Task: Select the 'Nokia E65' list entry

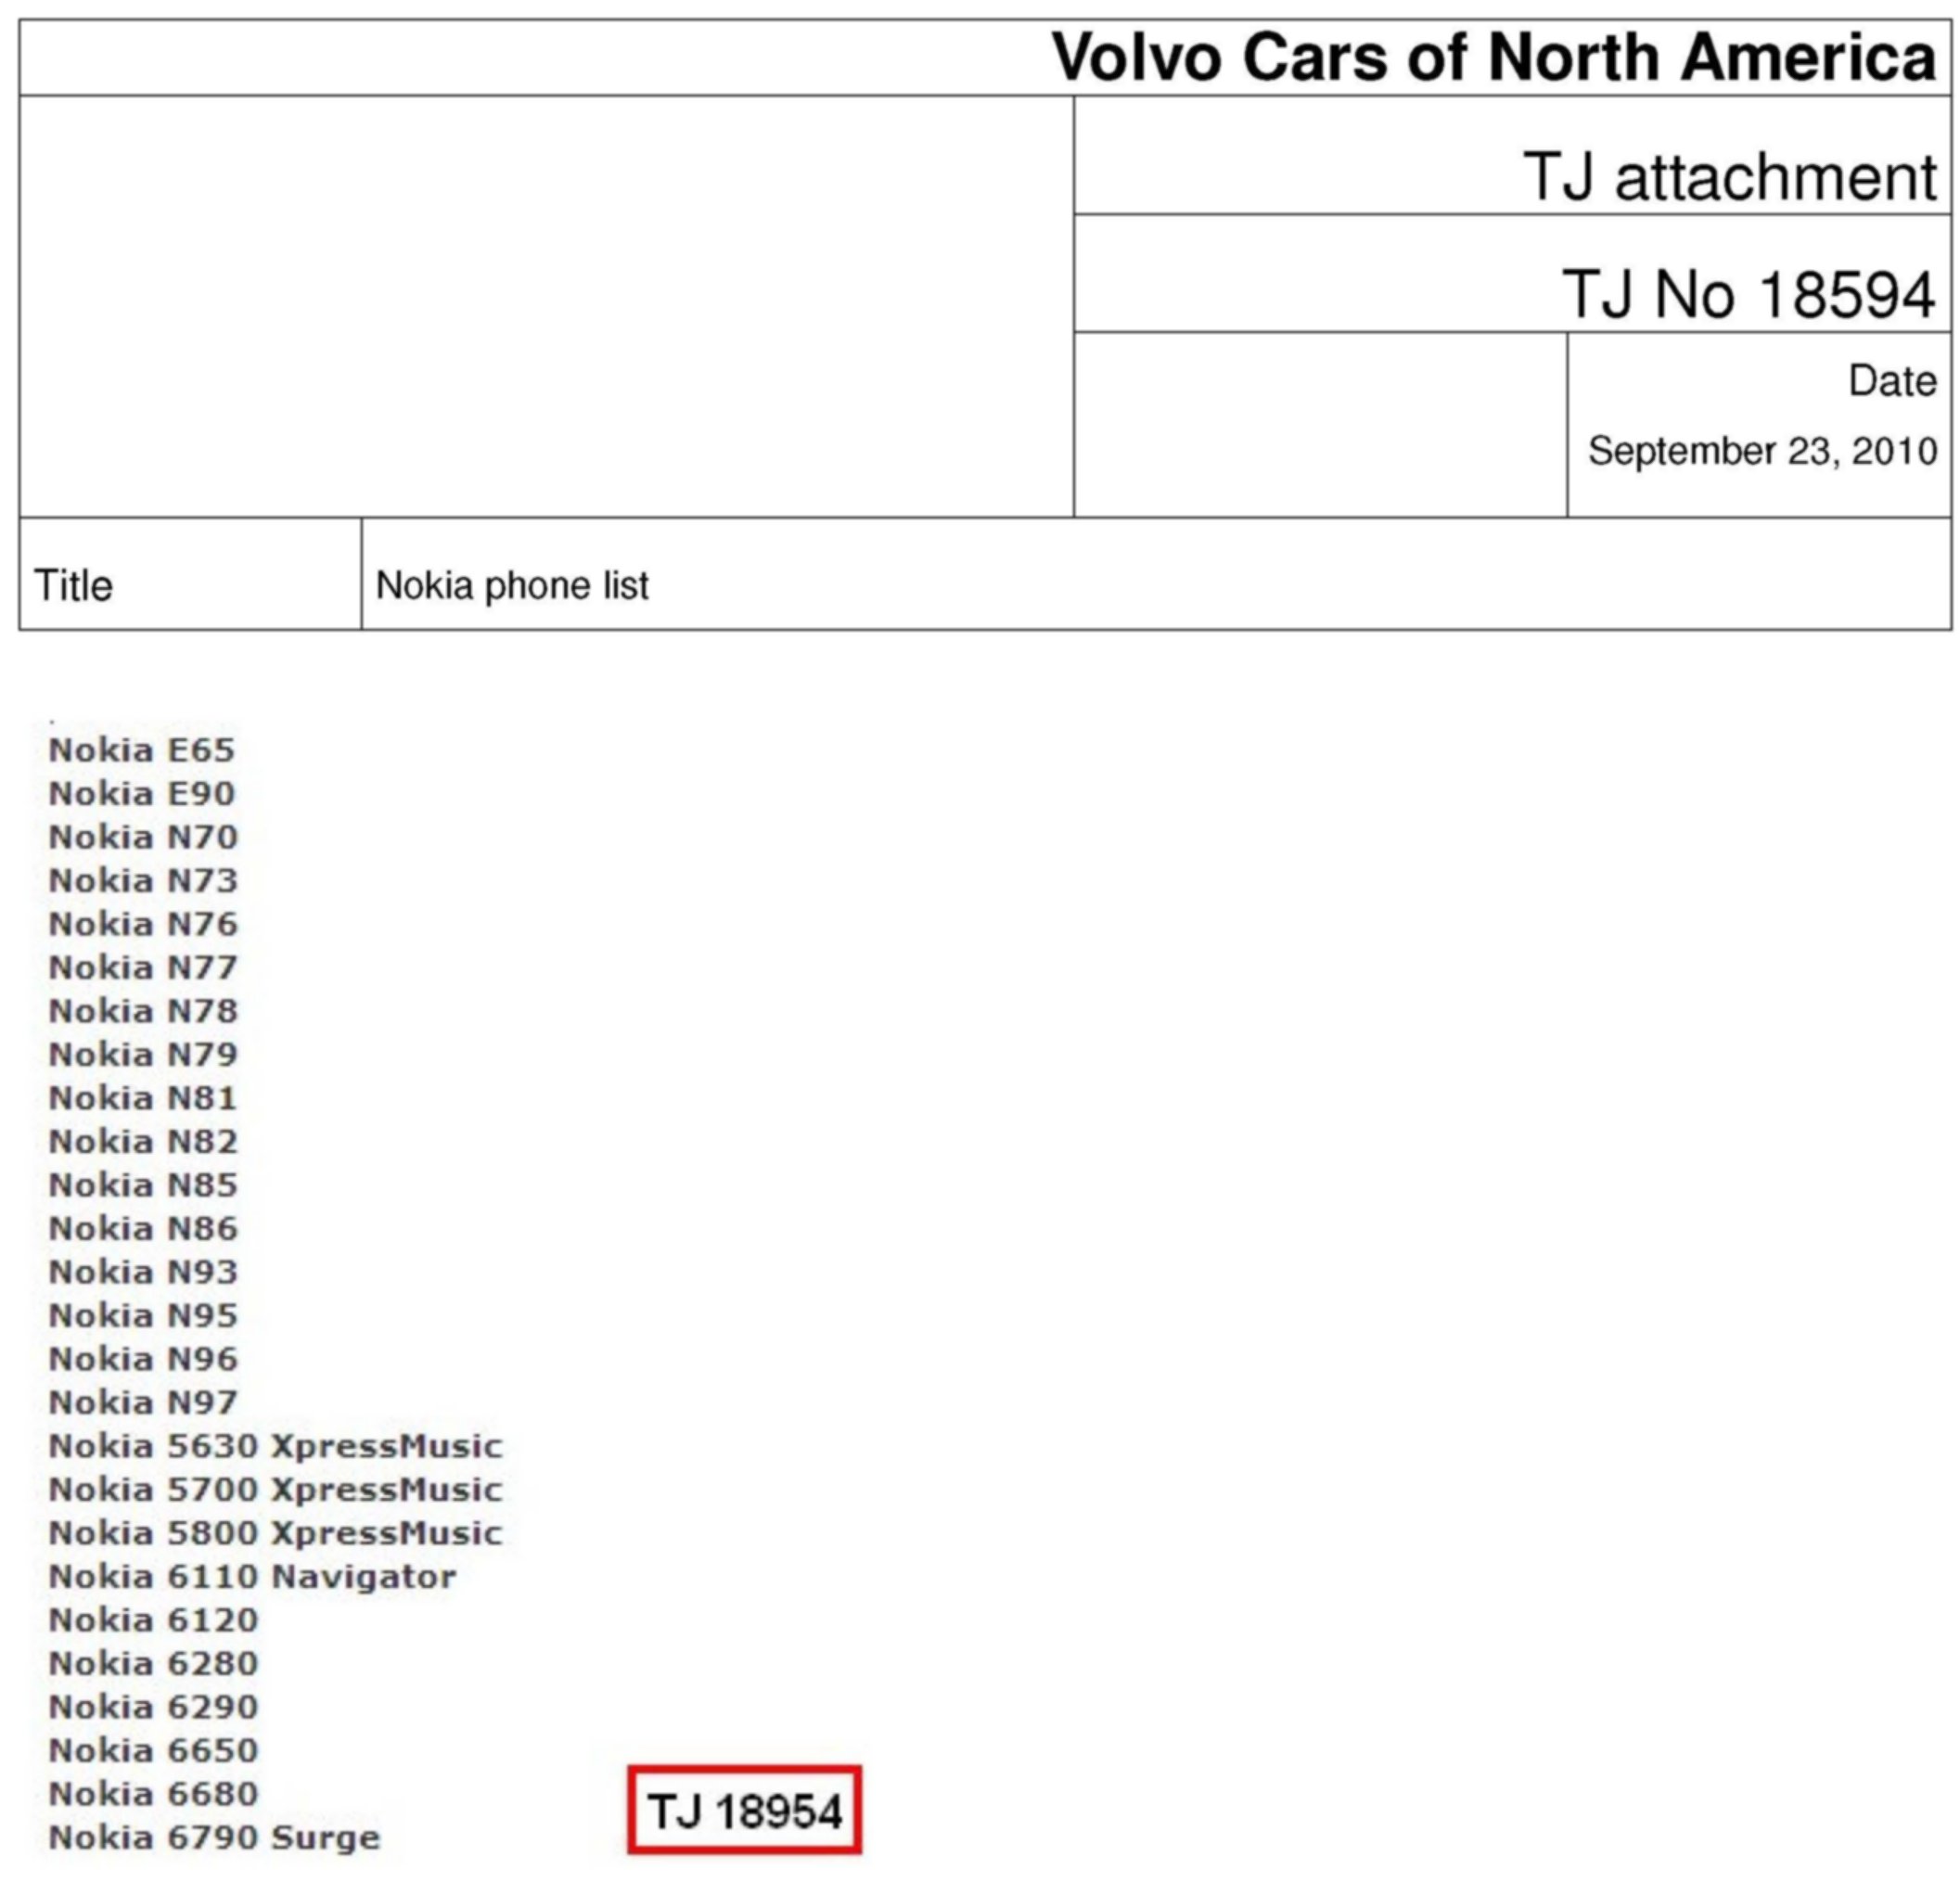Action: point(142,749)
